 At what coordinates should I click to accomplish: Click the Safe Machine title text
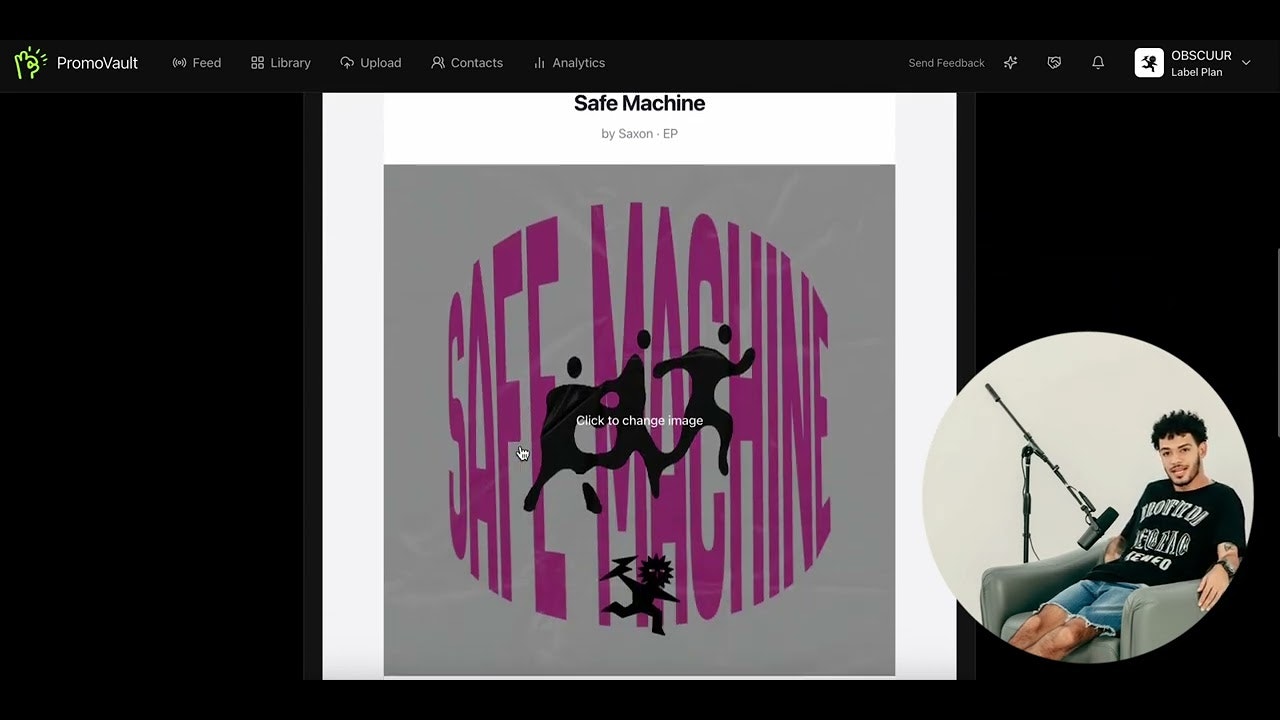(x=639, y=103)
